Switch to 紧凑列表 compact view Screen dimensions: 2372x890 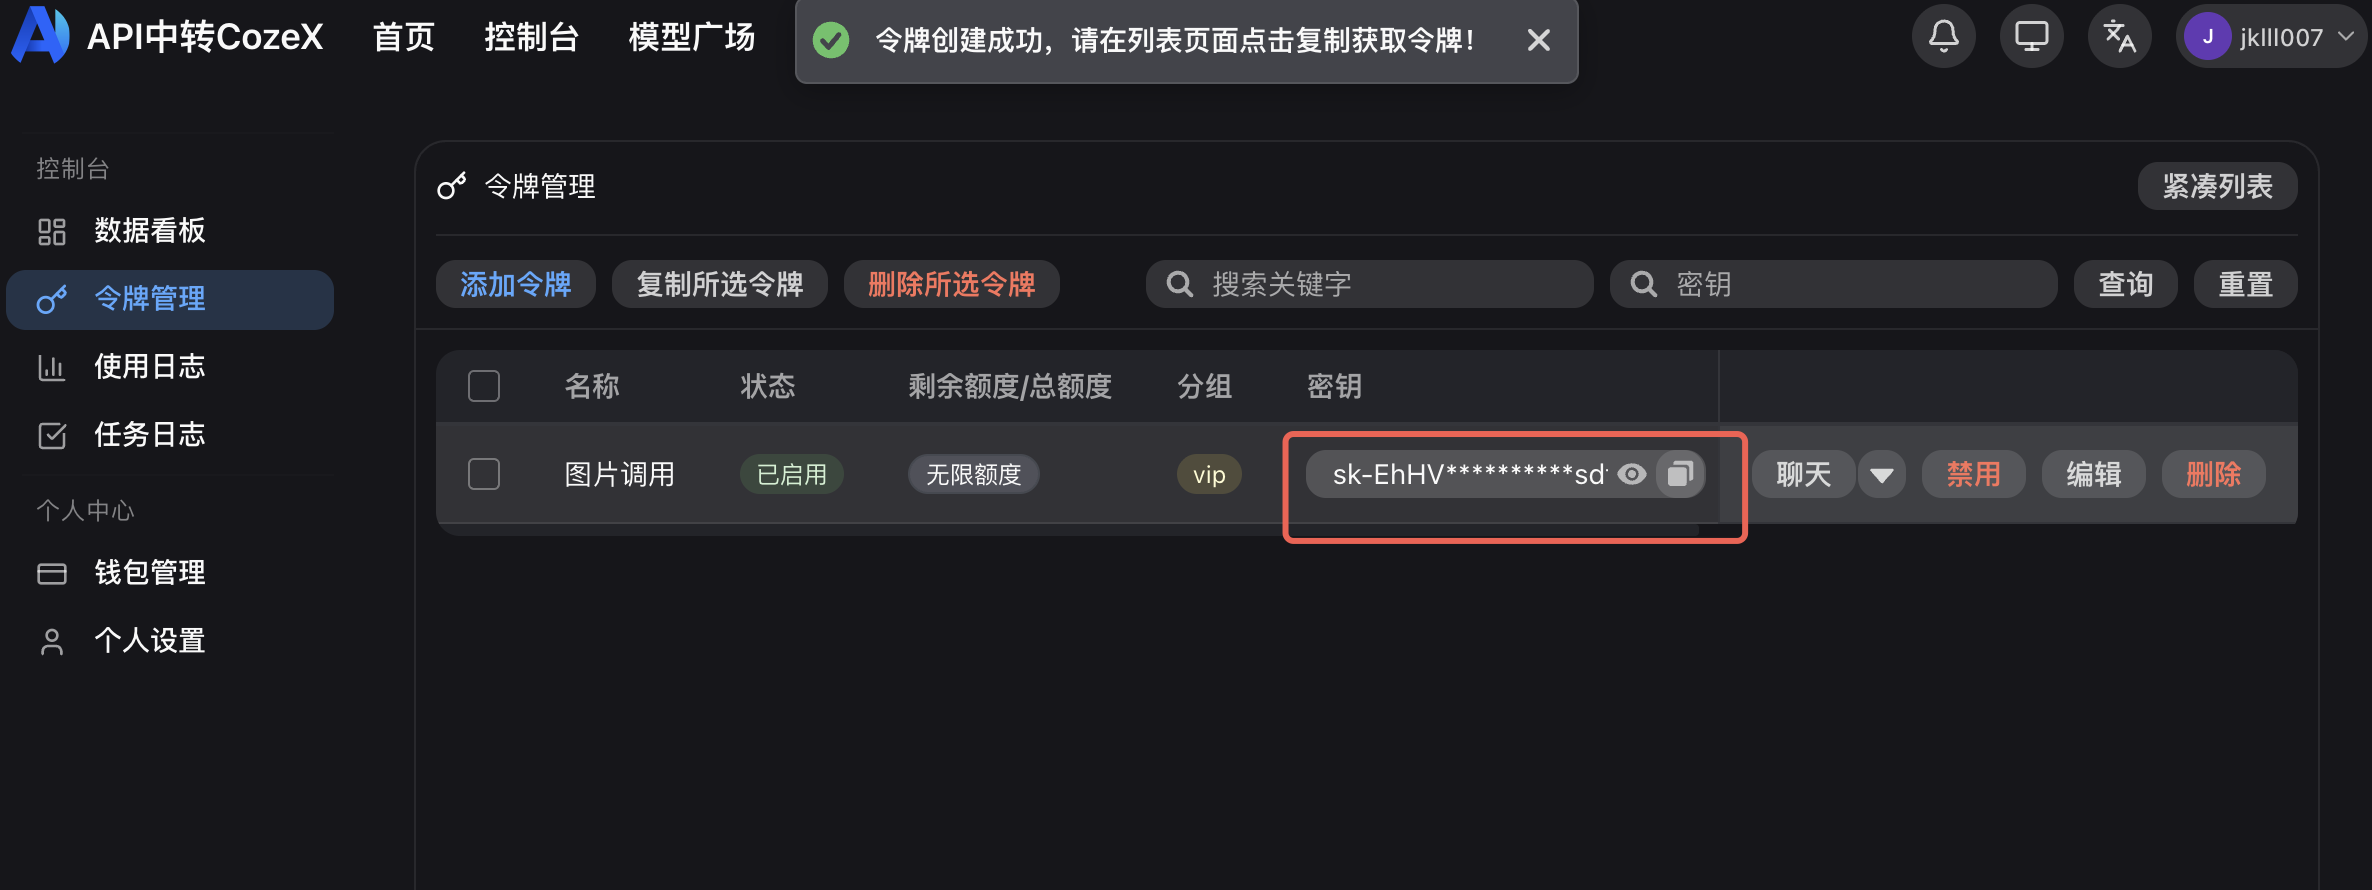coord(2217,186)
